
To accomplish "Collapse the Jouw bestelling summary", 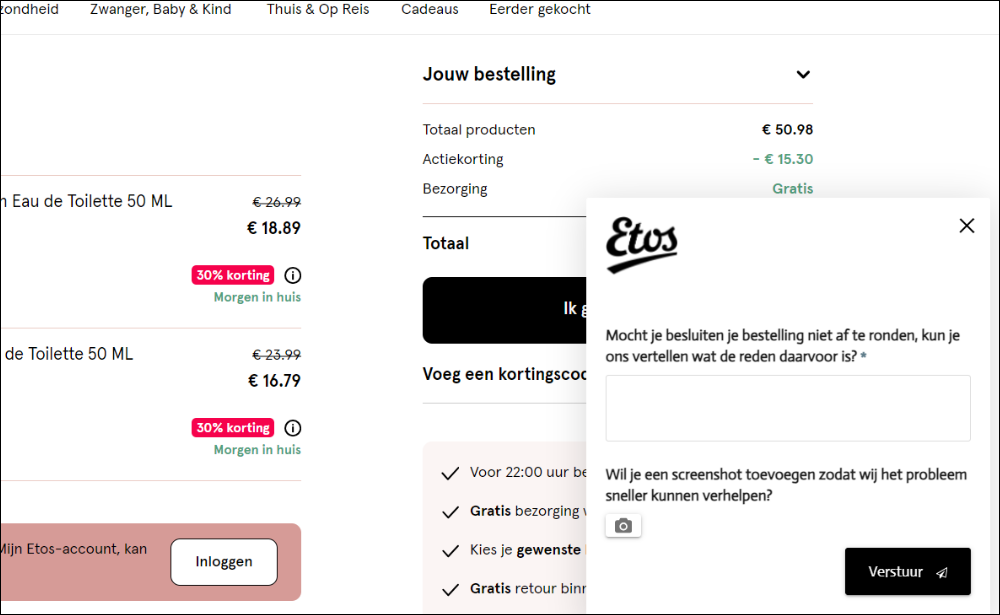I will pyautogui.click(x=803, y=74).
